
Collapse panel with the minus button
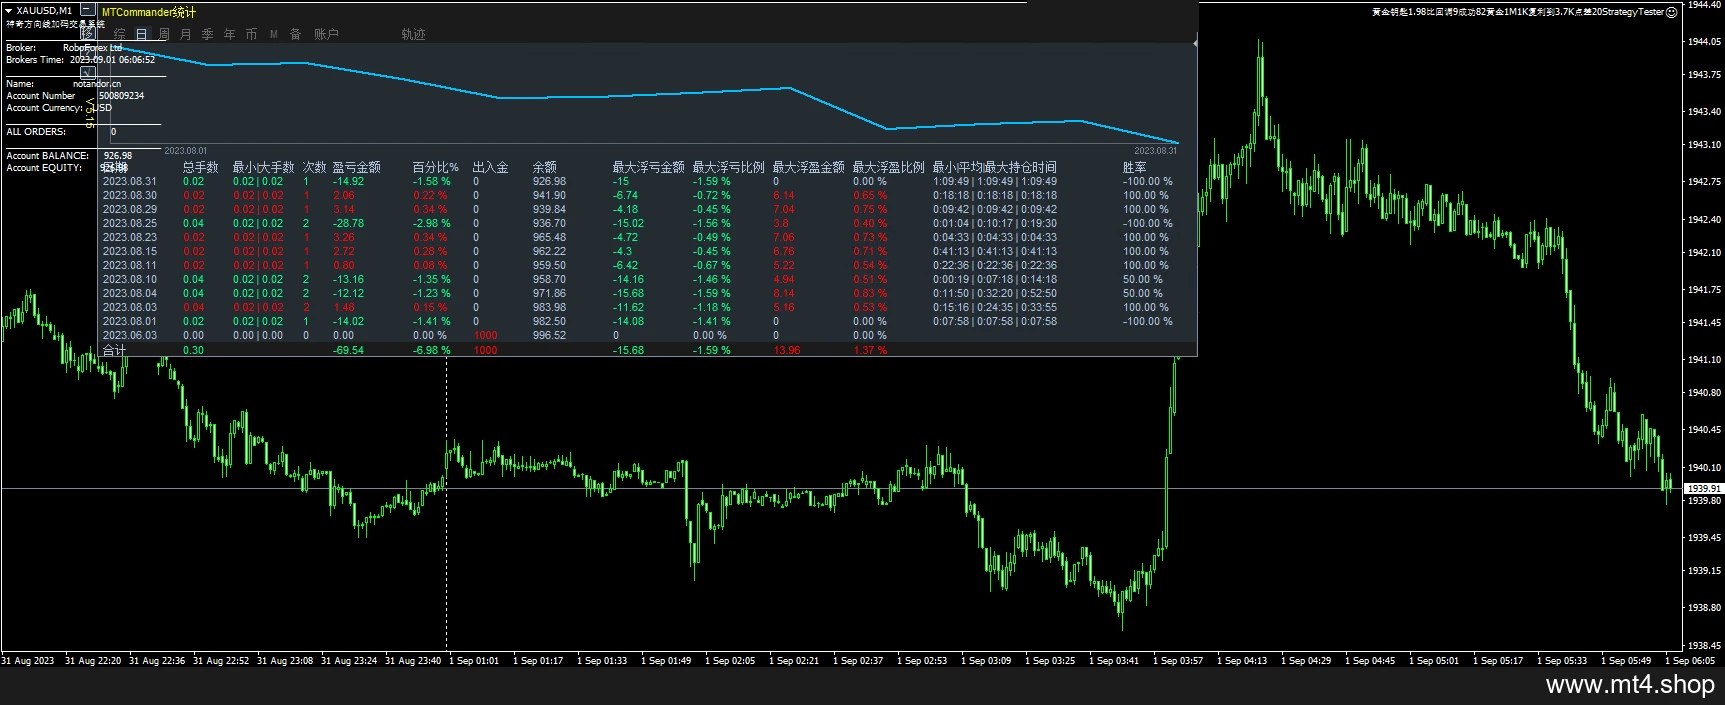point(87,10)
